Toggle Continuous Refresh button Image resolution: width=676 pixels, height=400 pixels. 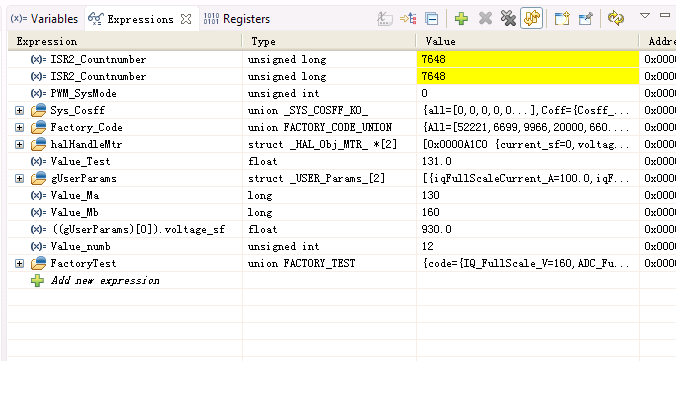pos(532,19)
